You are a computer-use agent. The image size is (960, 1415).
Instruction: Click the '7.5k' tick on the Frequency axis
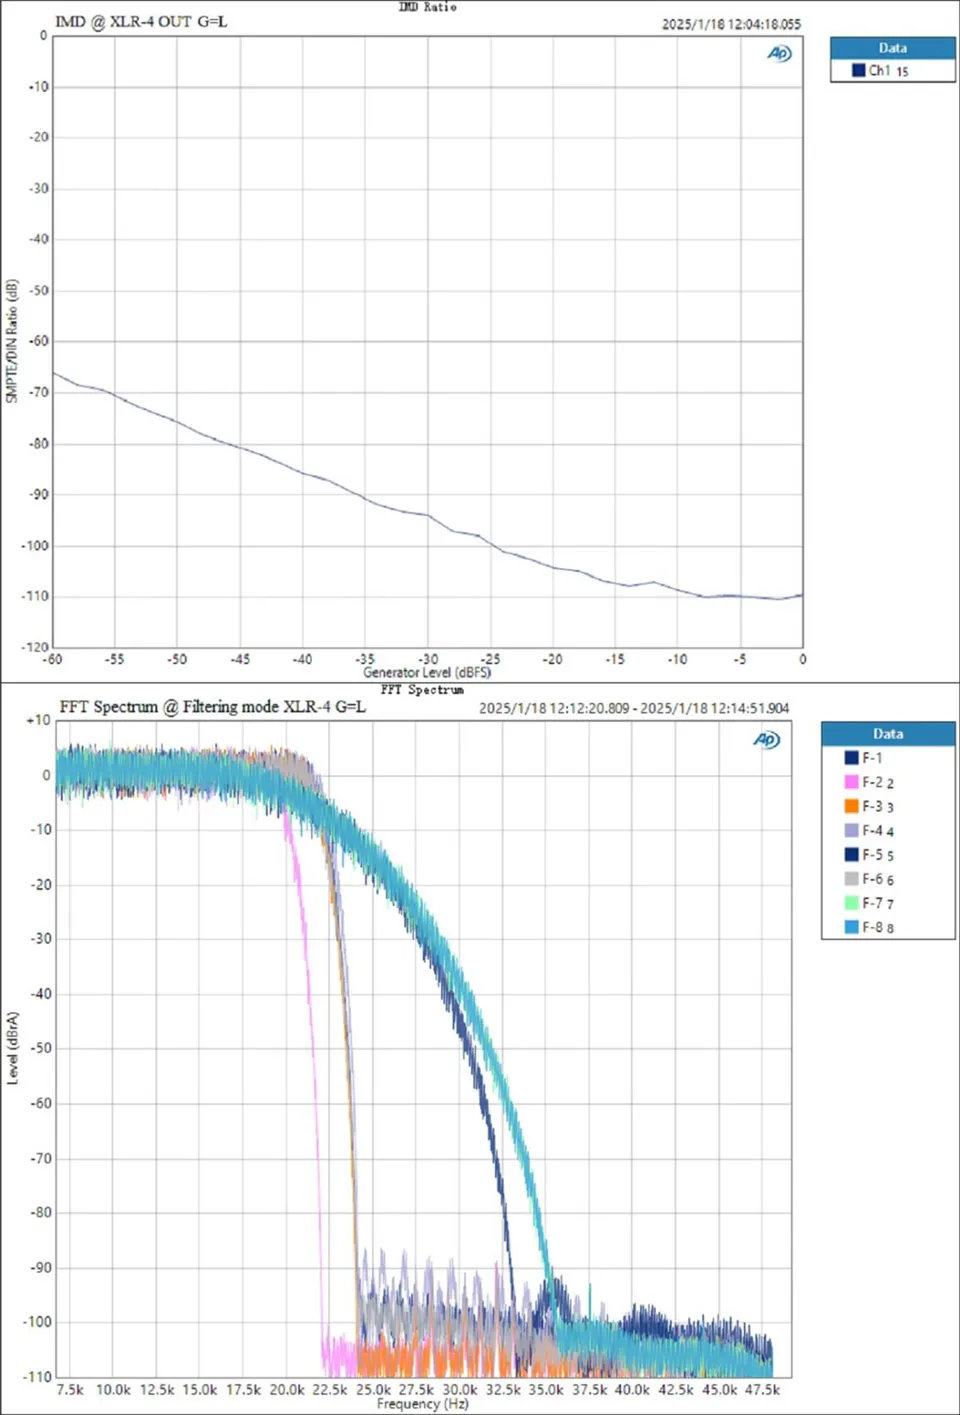tap(70, 1390)
